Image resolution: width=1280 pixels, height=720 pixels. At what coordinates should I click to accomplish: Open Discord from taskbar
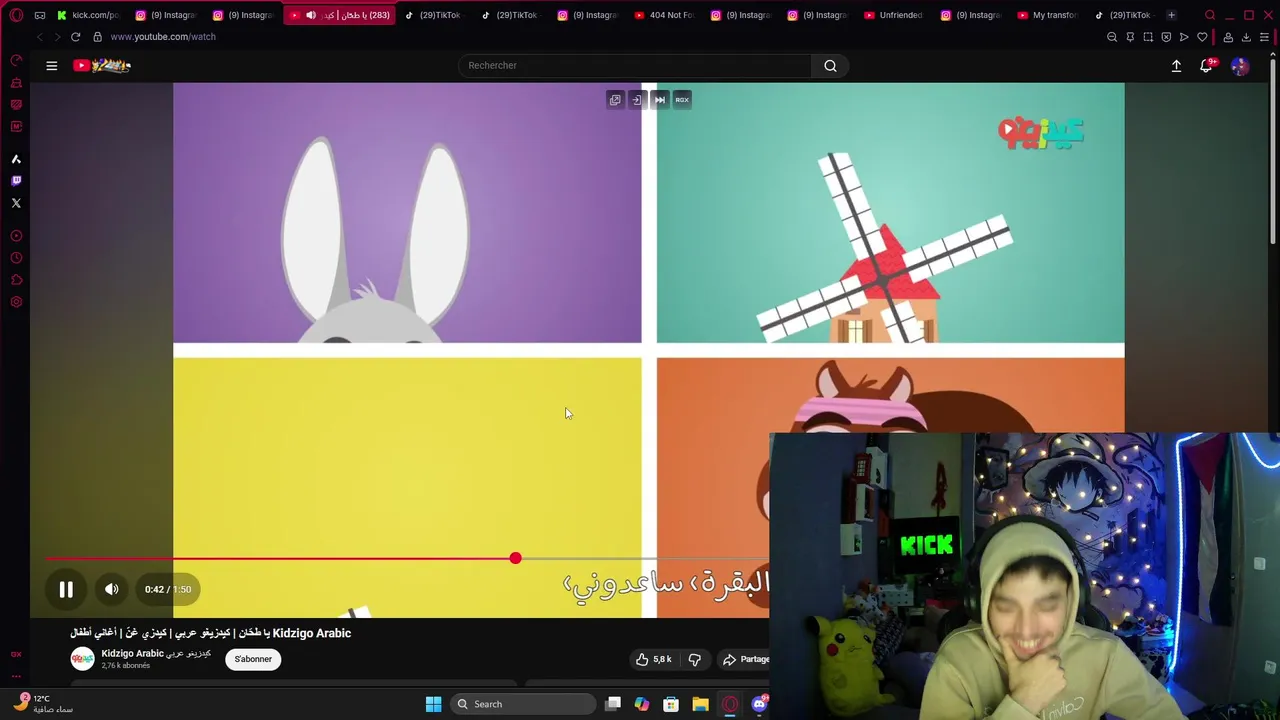[x=759, y=704]
